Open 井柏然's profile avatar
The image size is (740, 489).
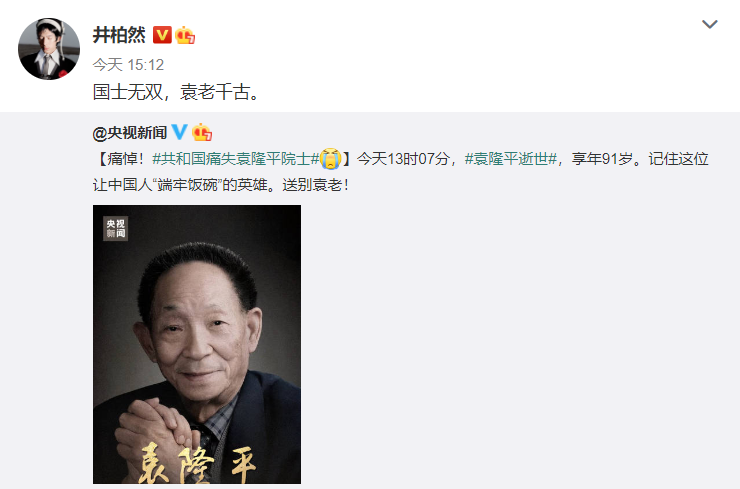point(49,49)
